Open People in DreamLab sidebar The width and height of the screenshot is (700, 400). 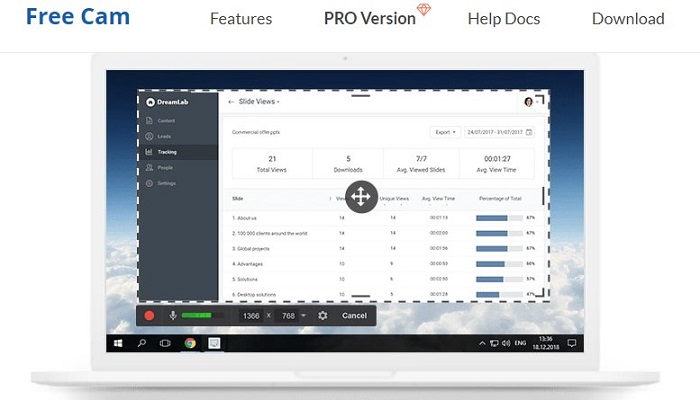tap(165, 167)
